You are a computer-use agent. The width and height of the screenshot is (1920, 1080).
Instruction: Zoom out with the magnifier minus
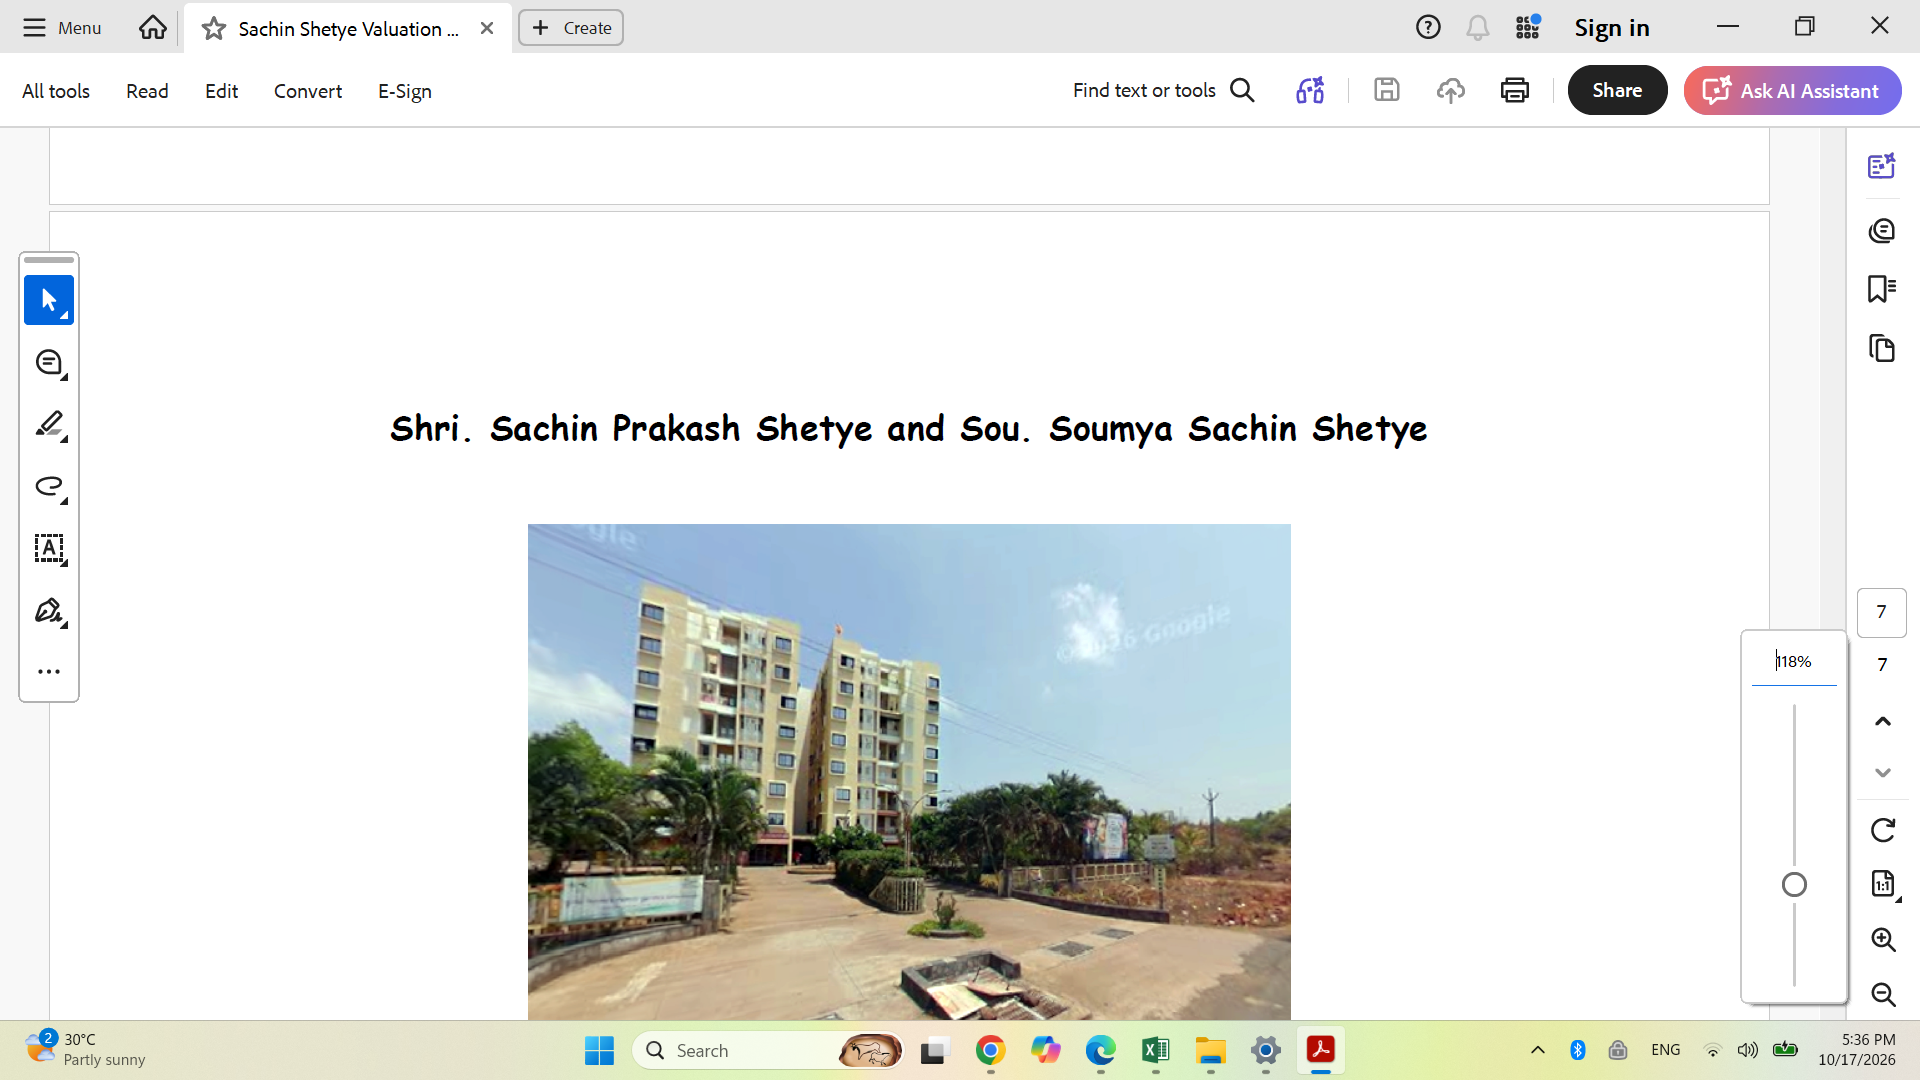coord(1883,994)
